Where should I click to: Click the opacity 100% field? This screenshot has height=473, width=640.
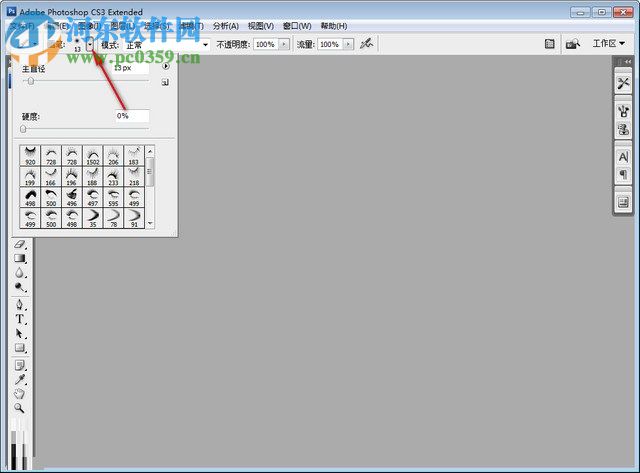pyautogui.click(x=266, y=44)
